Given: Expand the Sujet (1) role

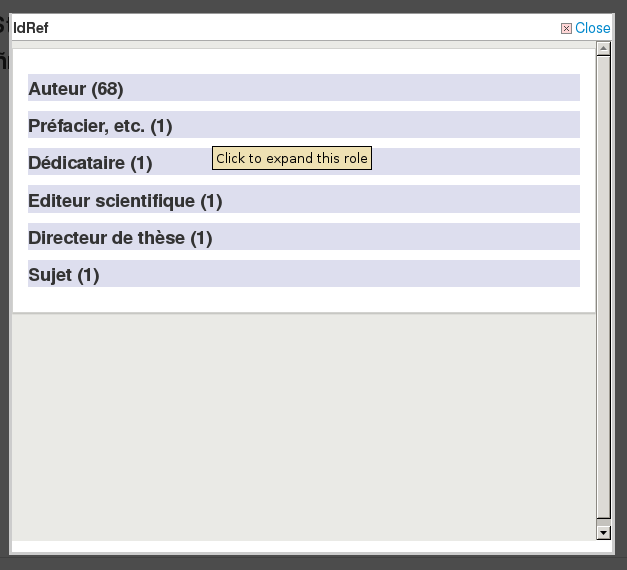Looking at the screenshot, I should 64,275.
